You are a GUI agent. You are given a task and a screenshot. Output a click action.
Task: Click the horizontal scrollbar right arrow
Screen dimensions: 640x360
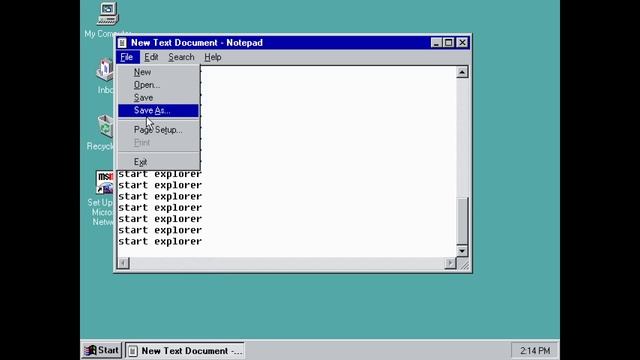450,263
